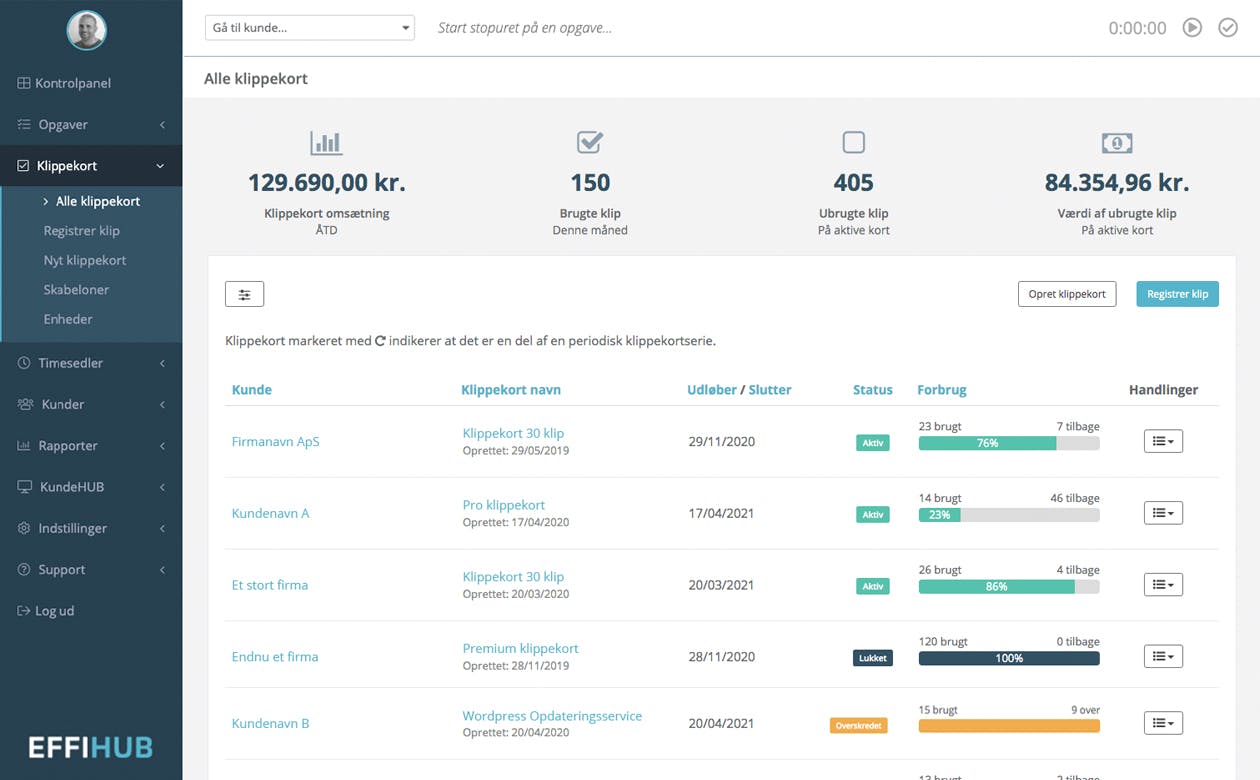Open the filter settings sliders button
The height and width of the screenshot is (780, 1260).
pyautogui.click(x=244, y=294)
